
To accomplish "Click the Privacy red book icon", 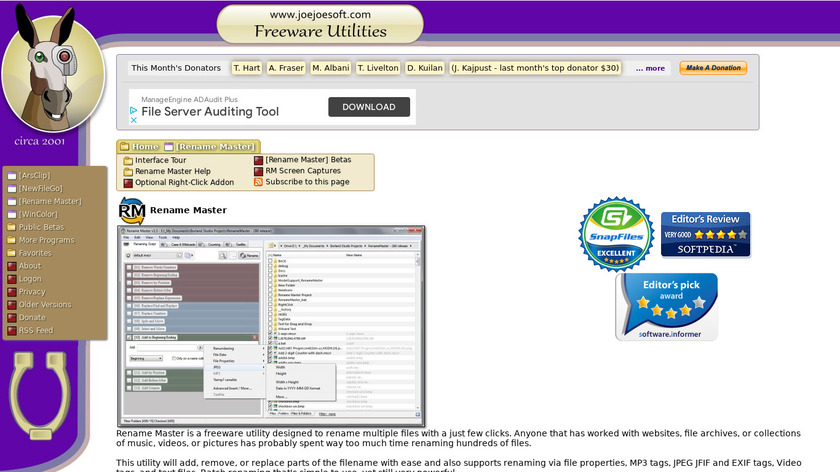I will coord(12,291).
